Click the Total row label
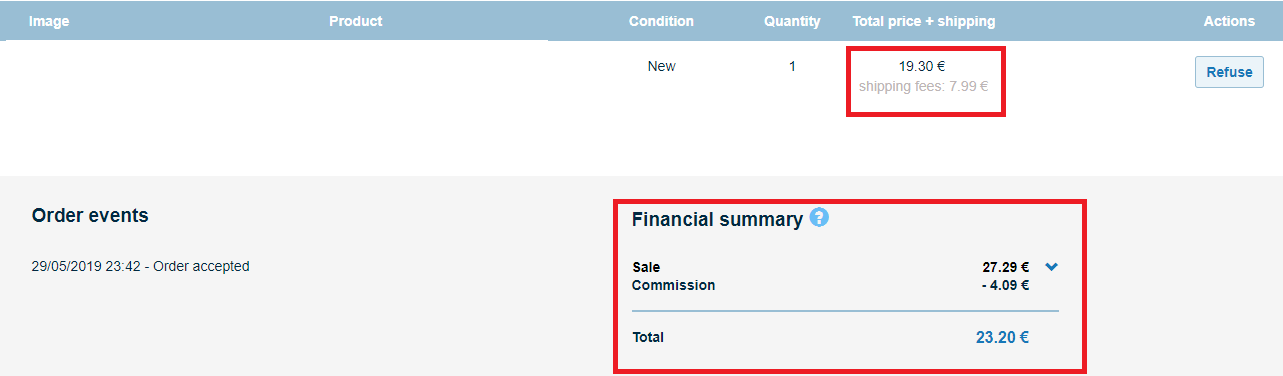 click(x=648, y=337)
